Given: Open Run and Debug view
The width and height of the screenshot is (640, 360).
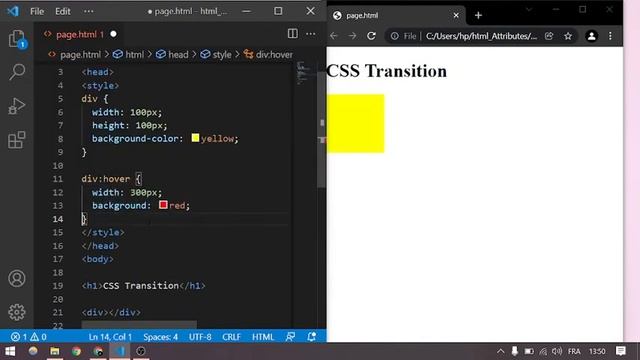Looking at the screenshot, I should [x=17, y=106].
